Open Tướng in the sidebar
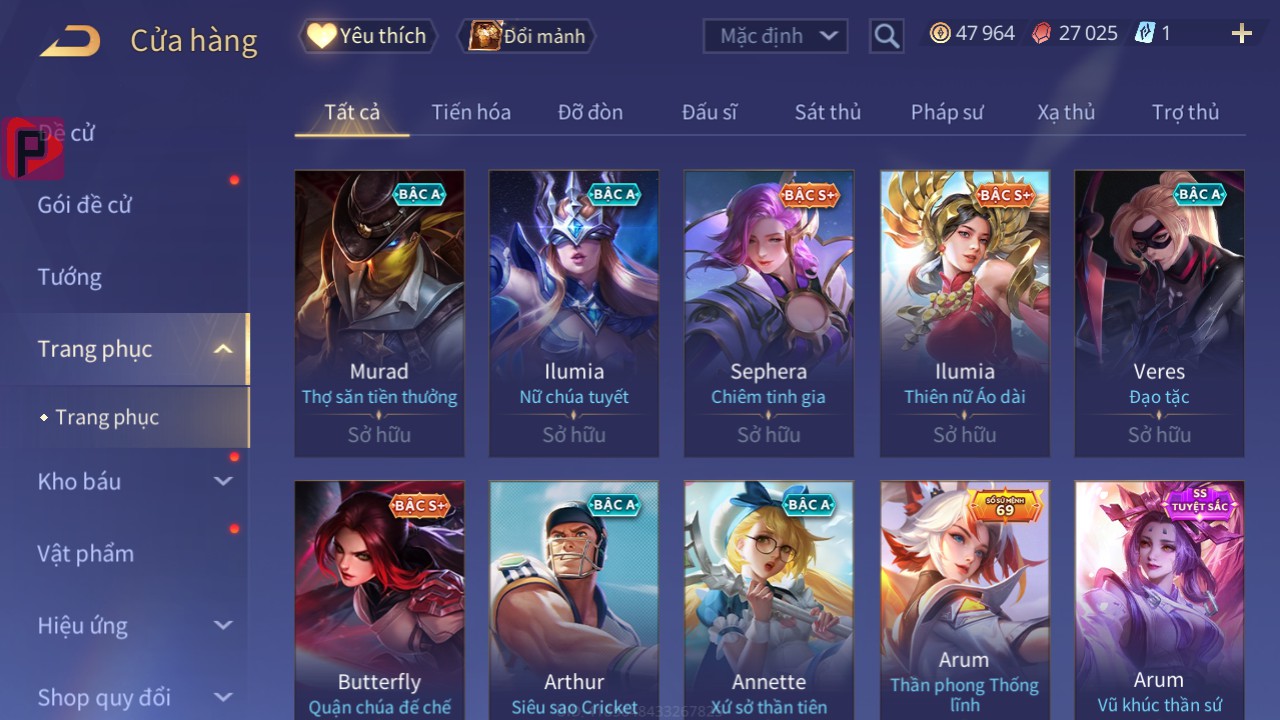 tap(70, 277)
